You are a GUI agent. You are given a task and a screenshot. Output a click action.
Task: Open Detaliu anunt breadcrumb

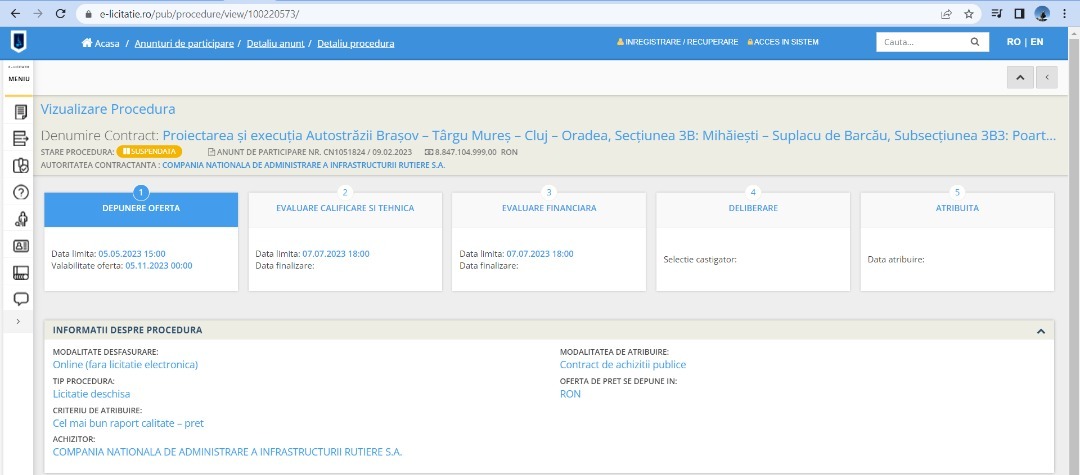click(x=276, y=43)
